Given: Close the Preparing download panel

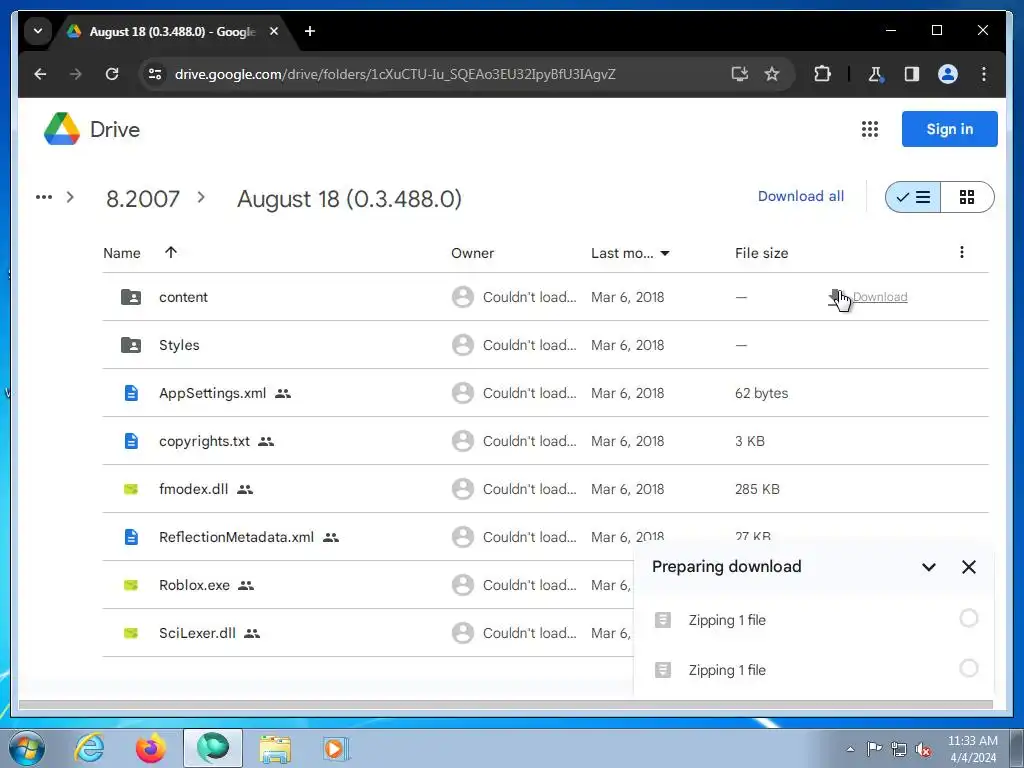Looking at the screenshot, I should [968, 567].
